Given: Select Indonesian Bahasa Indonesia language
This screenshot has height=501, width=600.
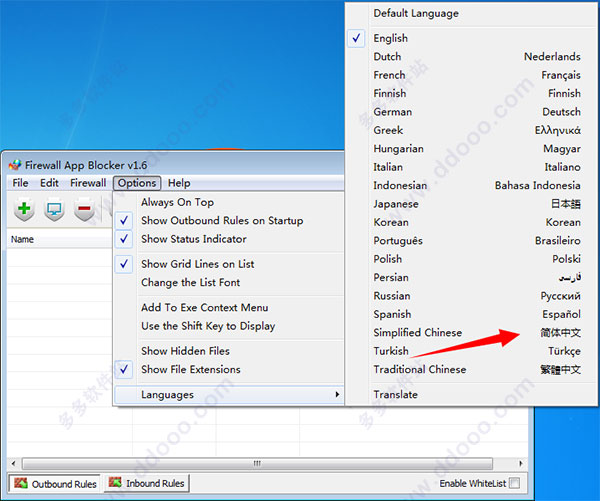Looking at the screenshot, I should [x=471, y=185].
